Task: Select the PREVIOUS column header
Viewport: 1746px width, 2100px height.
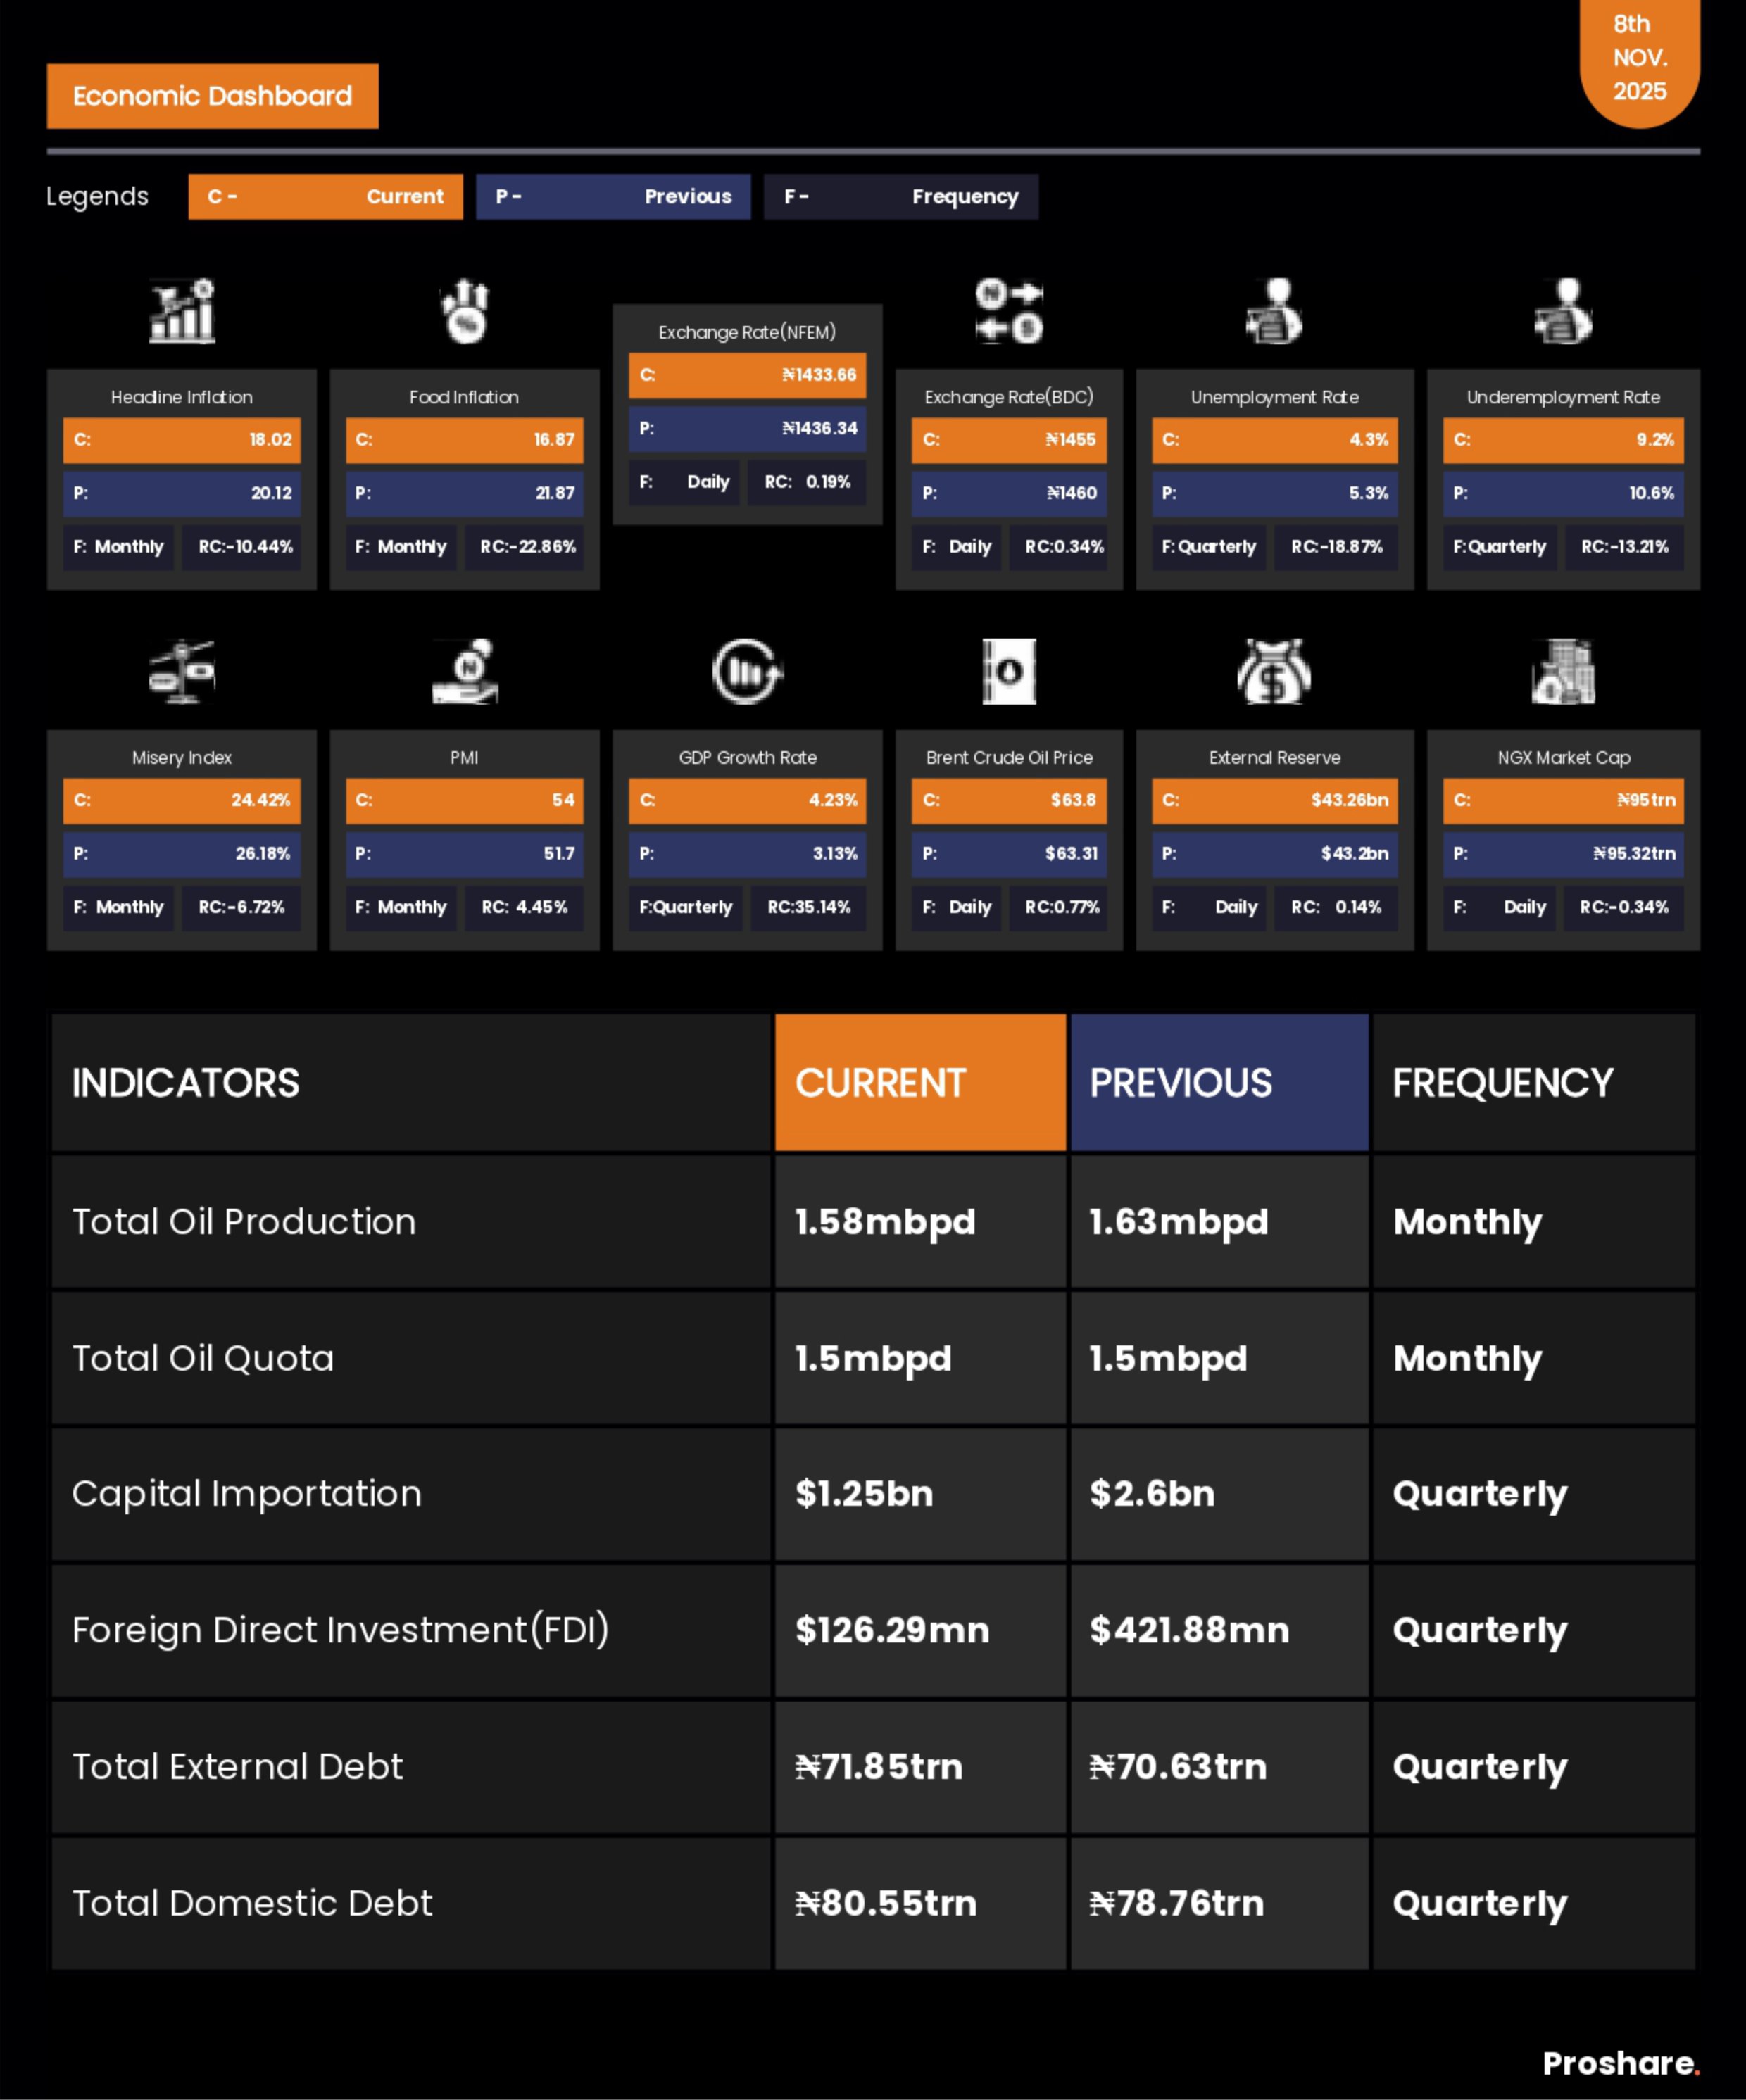Action: coord(1219,1083)
